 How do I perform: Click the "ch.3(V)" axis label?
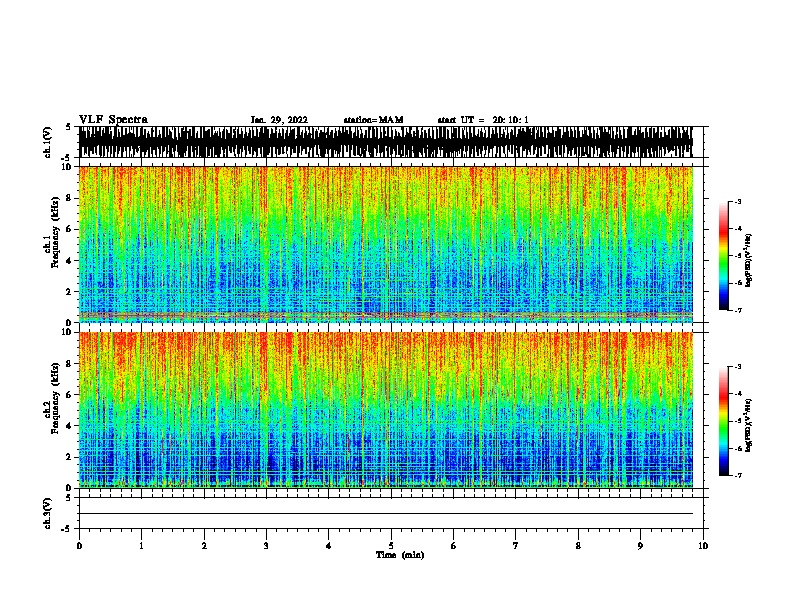[48, 513]
